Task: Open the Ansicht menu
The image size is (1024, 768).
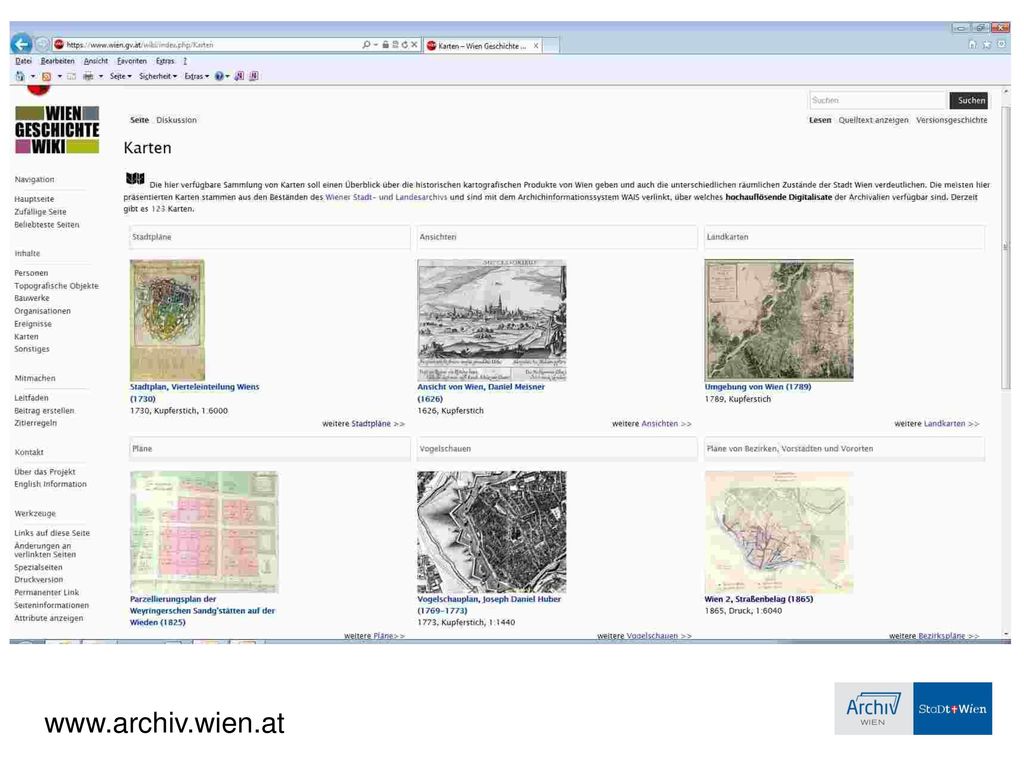Action: coord(95,61)
